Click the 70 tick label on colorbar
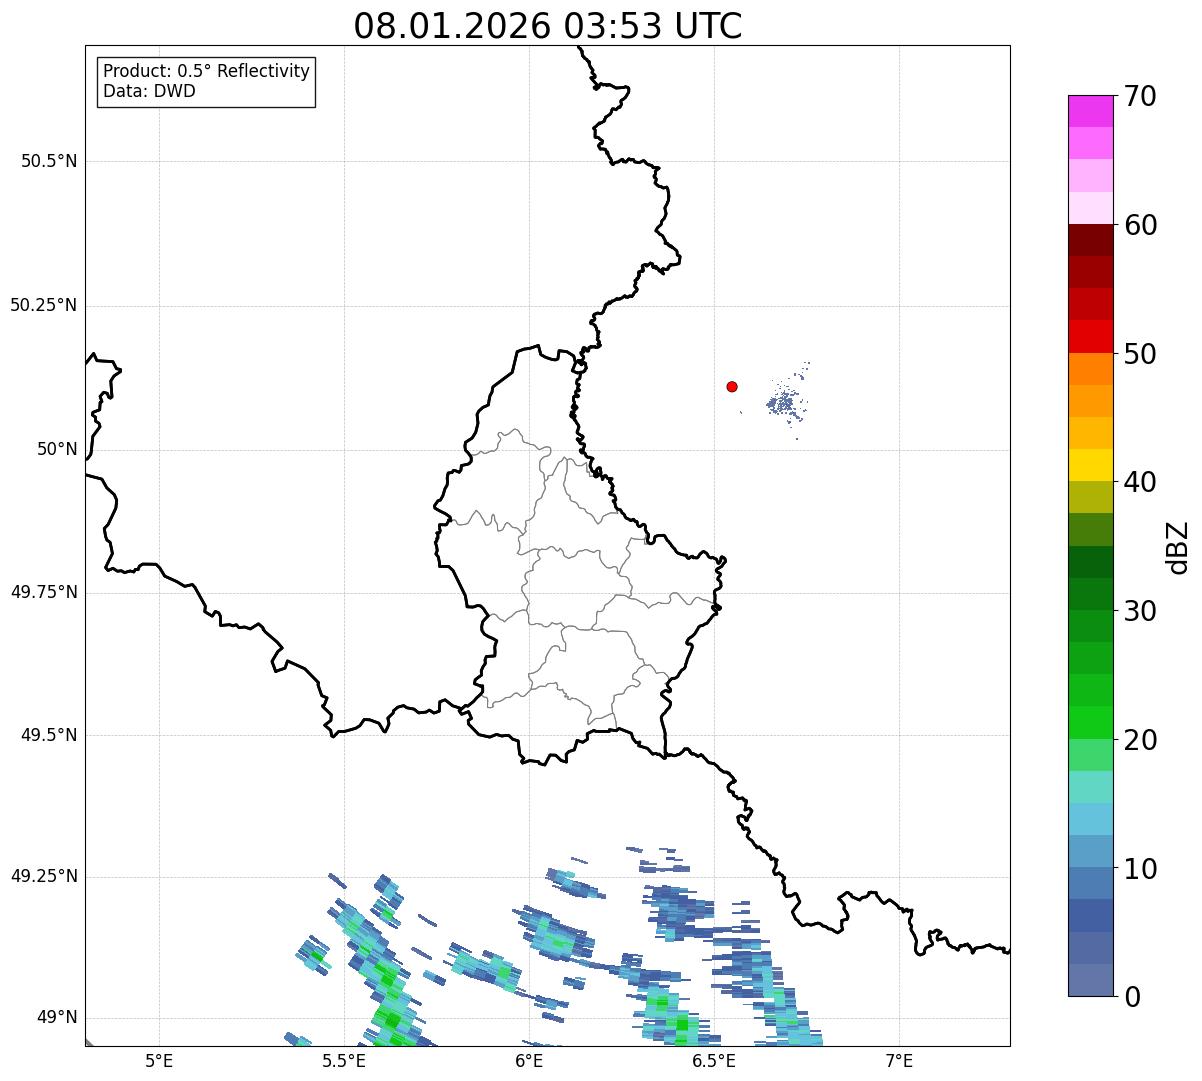 [1141, 97]
